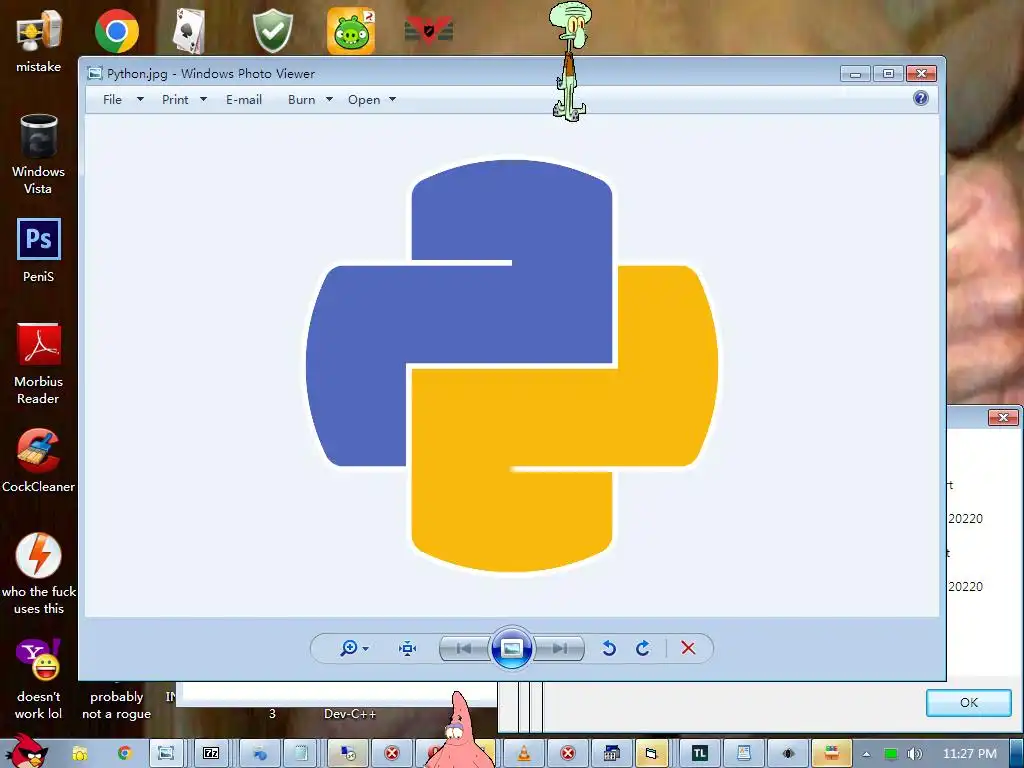Click the Python logo image in the viewer
Image resolution: width=1024 pixels, height=768 pixels.
coord(512,366)
